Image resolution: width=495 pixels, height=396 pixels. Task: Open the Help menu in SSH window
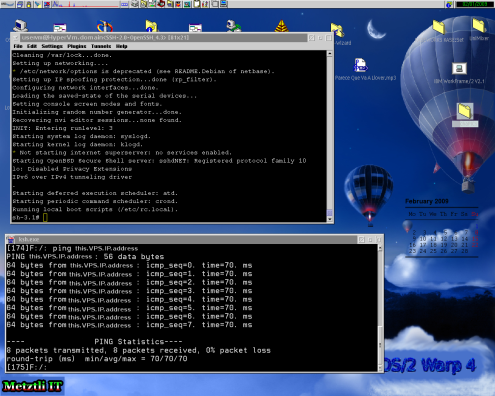(122, 46)
